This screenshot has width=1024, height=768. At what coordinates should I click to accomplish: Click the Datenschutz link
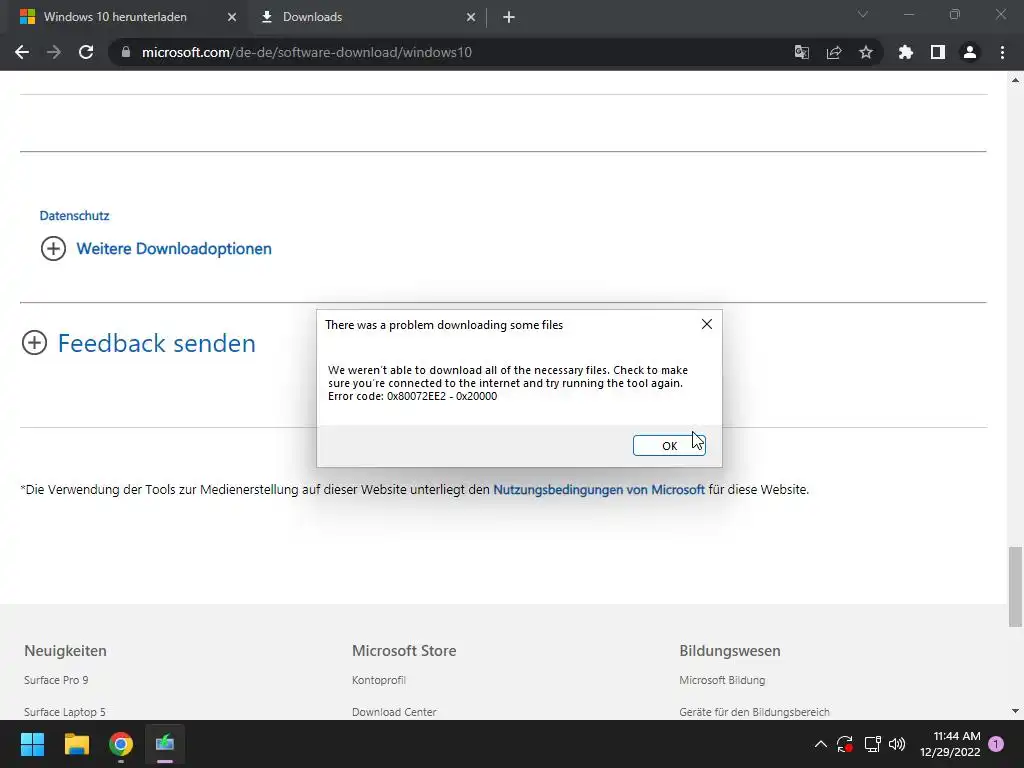coord(74,216)
